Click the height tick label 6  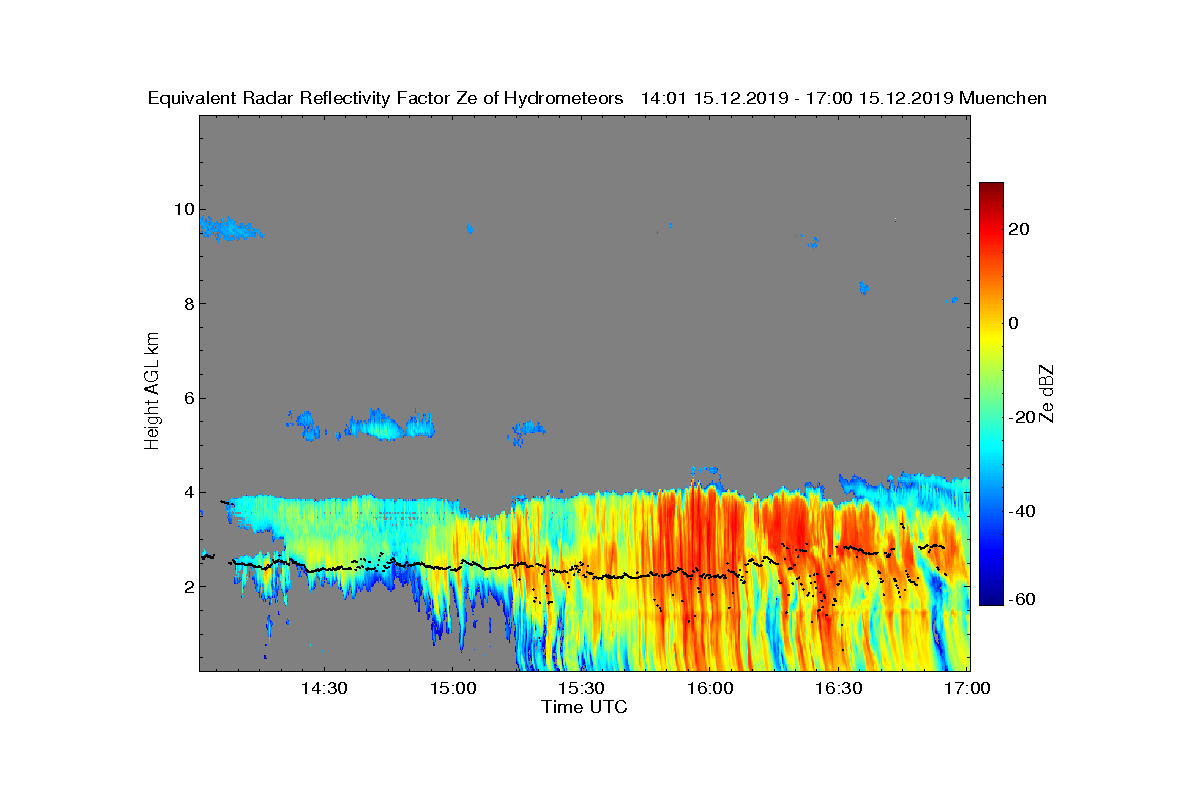click(188, 398)
